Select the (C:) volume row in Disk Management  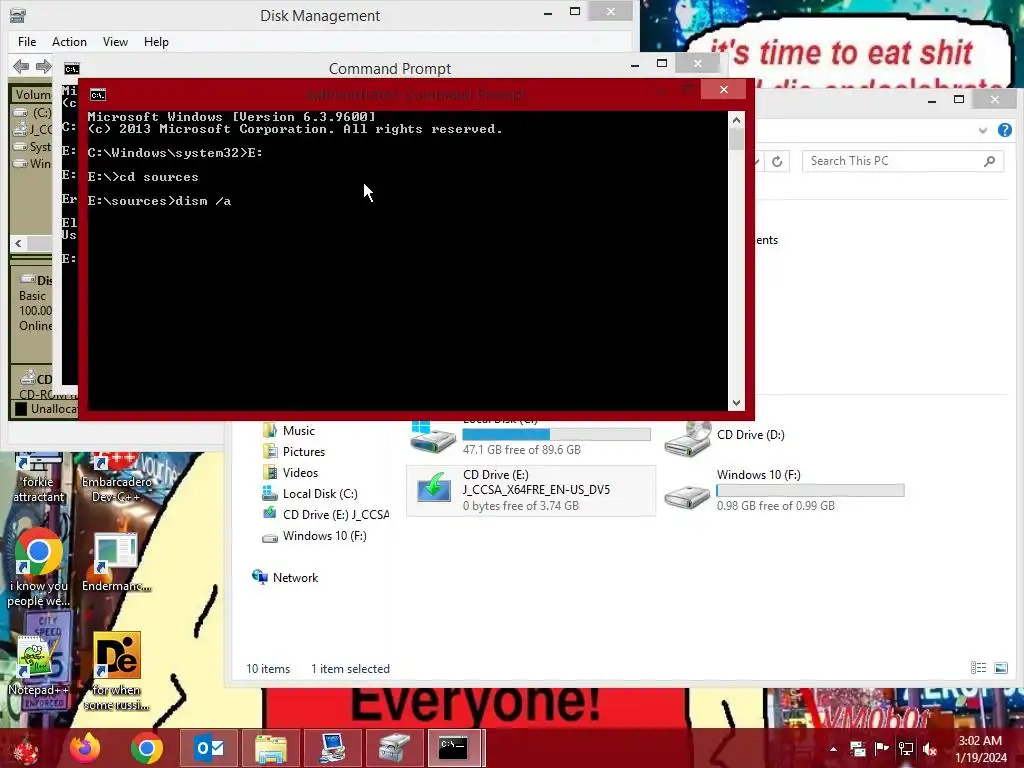point(33,112)
